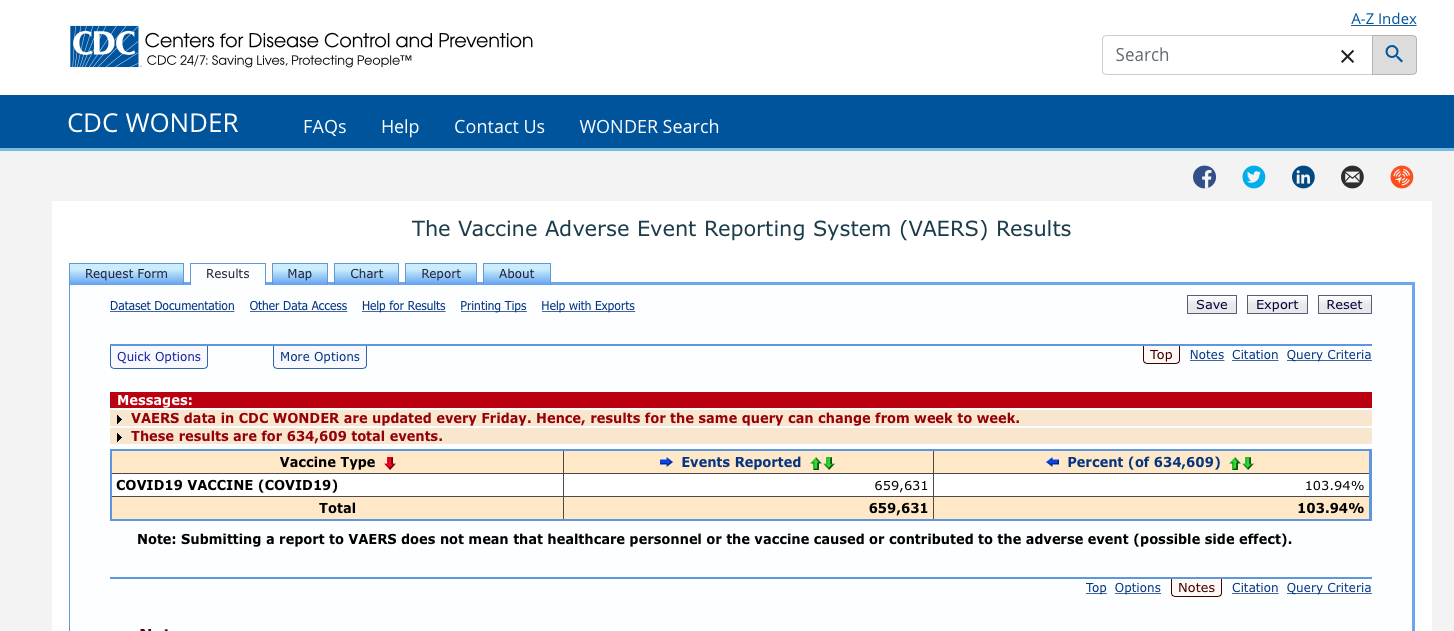The width and height of the screenshot is (1454, 631).
Task: Jump to Notes in upper links
Action: pyautogui.click(x=1207, y=355)
